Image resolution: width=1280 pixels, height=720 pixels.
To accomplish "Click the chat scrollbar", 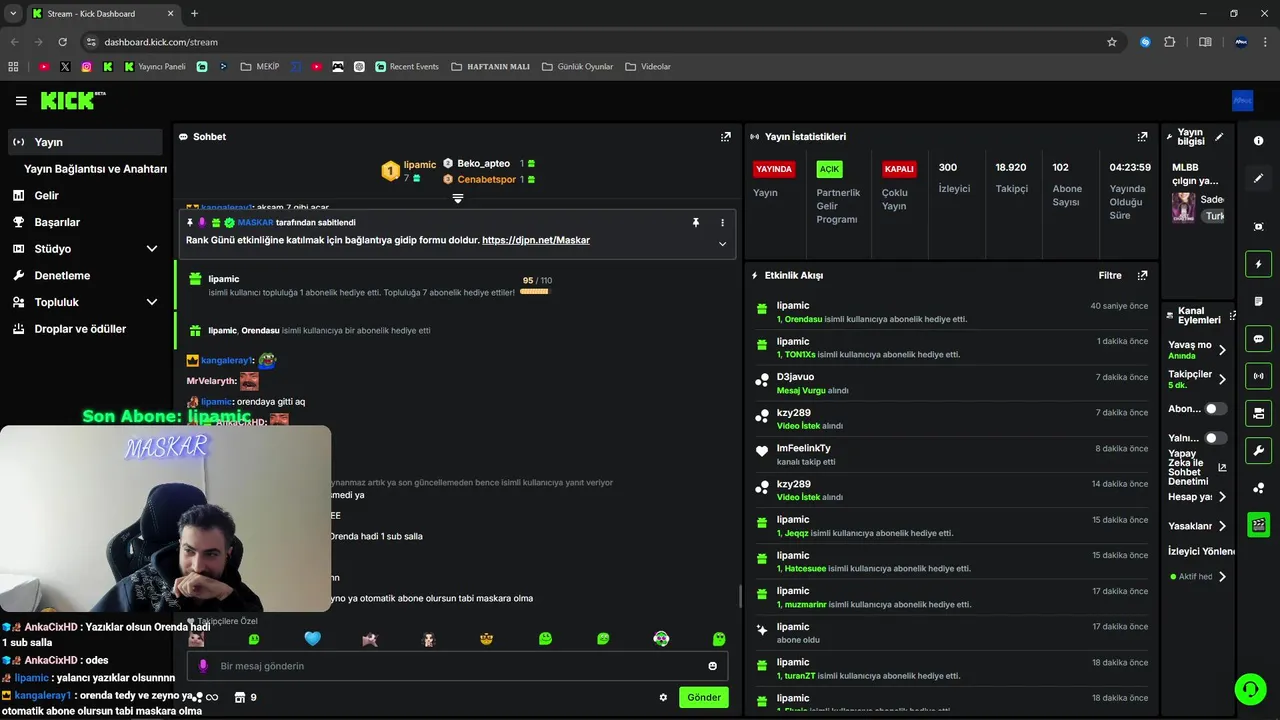I will click(x=740, y=596).
